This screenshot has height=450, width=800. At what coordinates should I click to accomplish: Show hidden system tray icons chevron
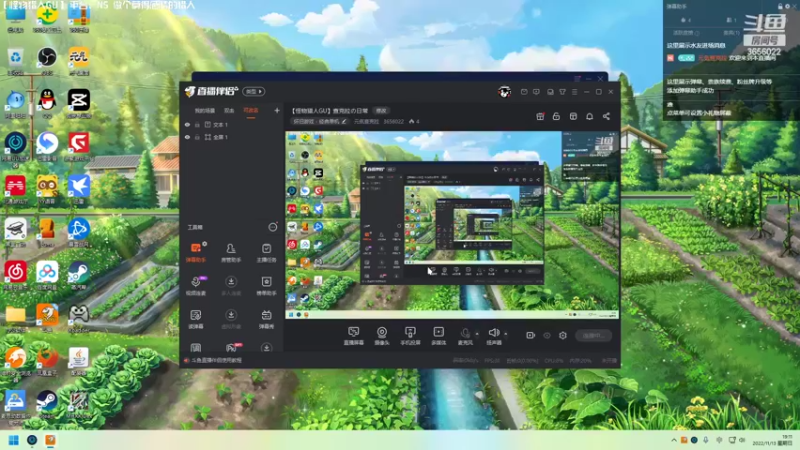(674, 440)
